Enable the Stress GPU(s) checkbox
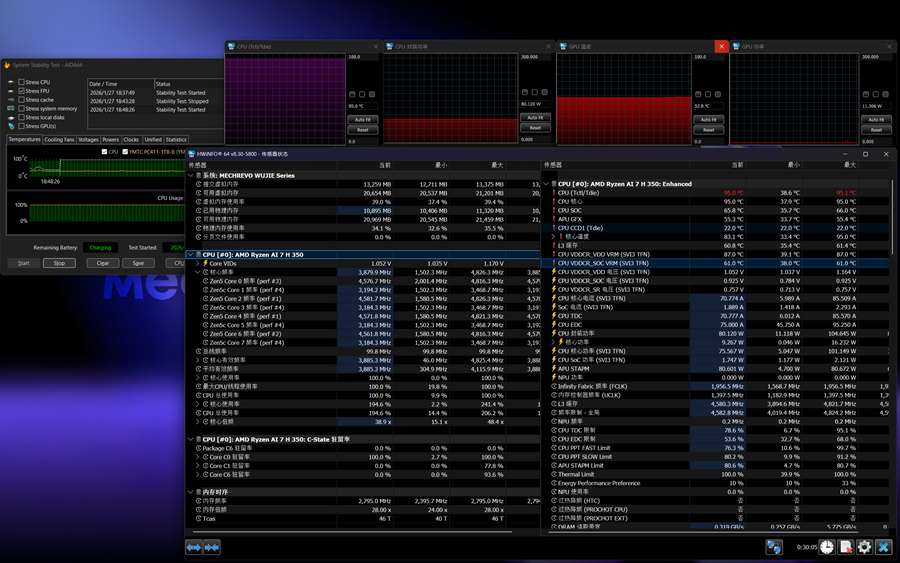Viewport: 900px width, 563px height. (21, 126)
